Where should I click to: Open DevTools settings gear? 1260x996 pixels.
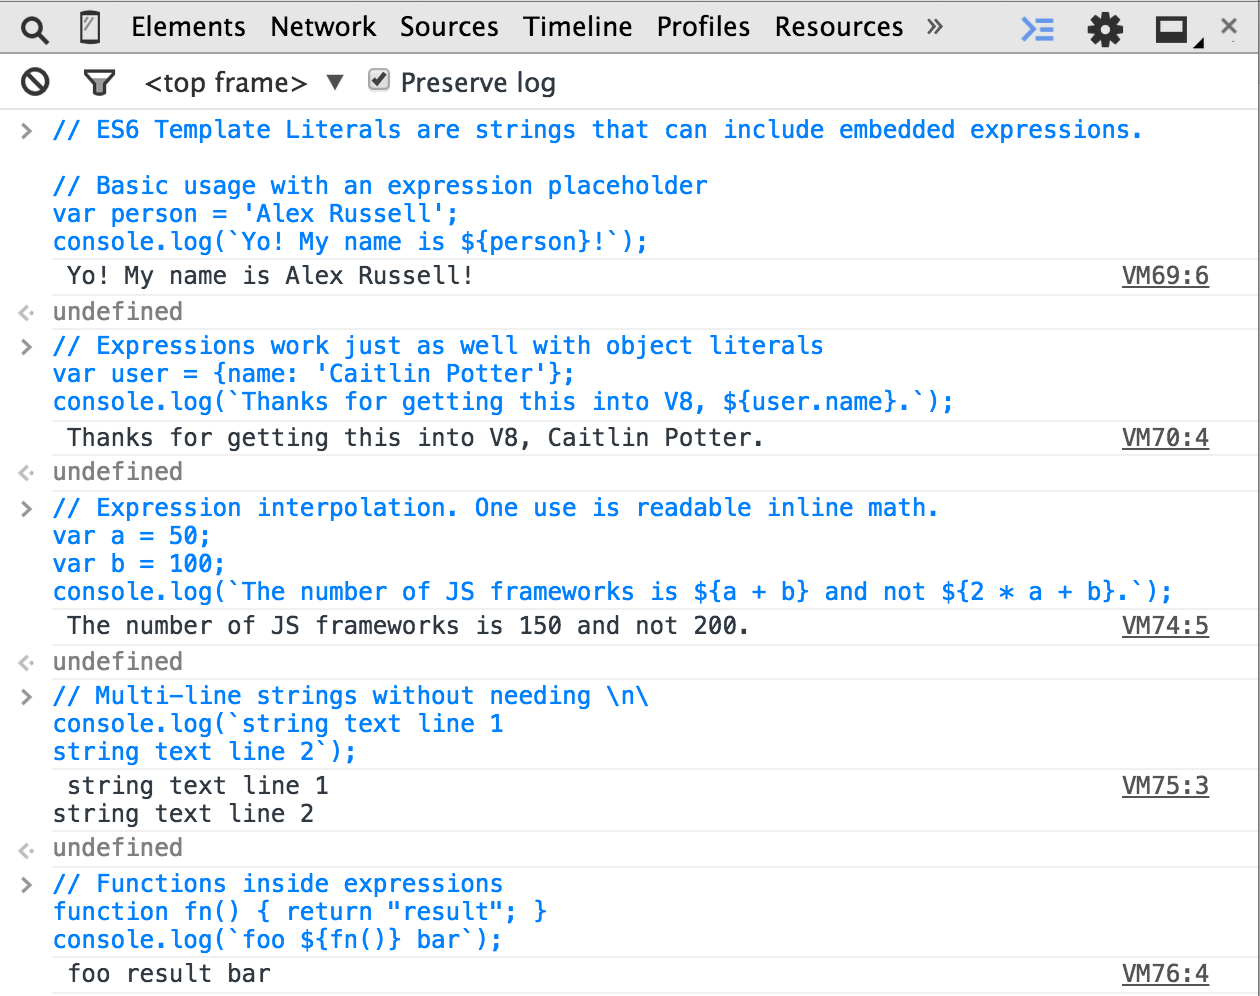1105,30
